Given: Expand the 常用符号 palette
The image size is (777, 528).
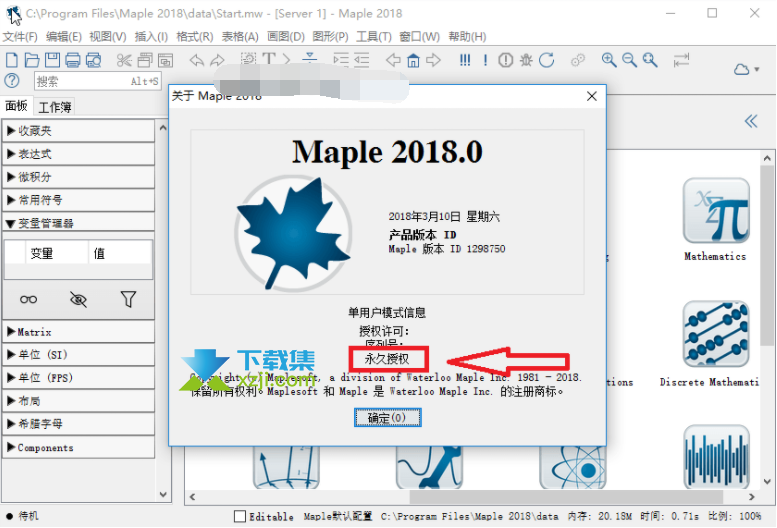Looking at the screenshot, I should (x=78, y=200).
